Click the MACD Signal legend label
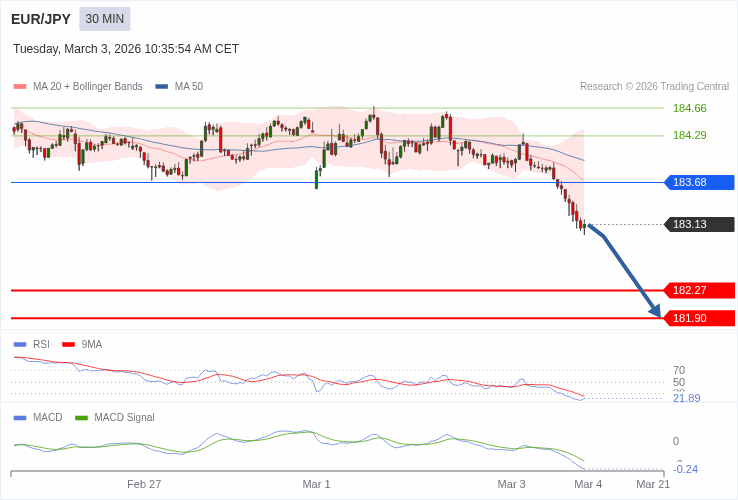 pyautogui.click(x=124, y=418)
